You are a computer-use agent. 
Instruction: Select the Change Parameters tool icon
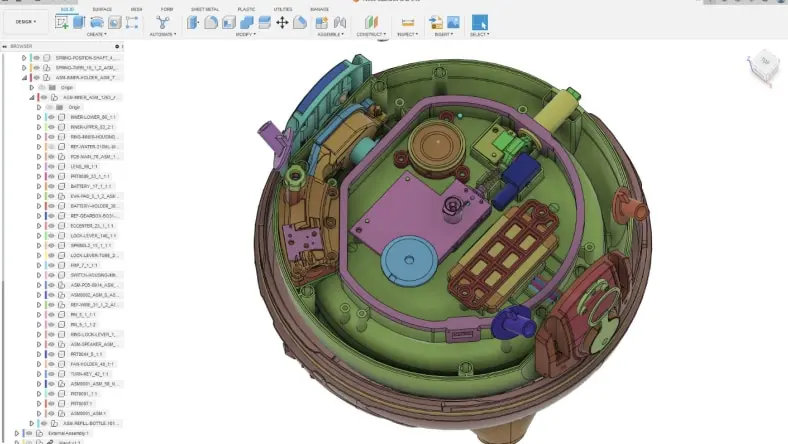[300, 22]
